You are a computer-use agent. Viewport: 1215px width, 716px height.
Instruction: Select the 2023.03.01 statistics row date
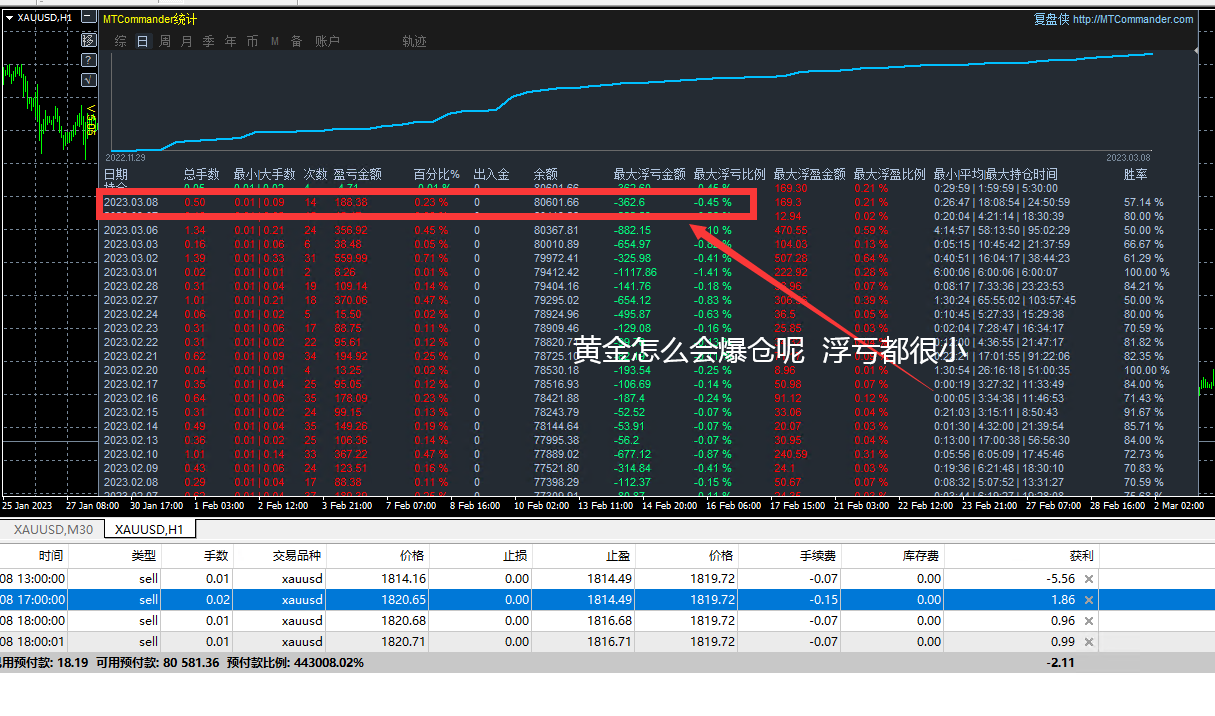tap(130, 272)
